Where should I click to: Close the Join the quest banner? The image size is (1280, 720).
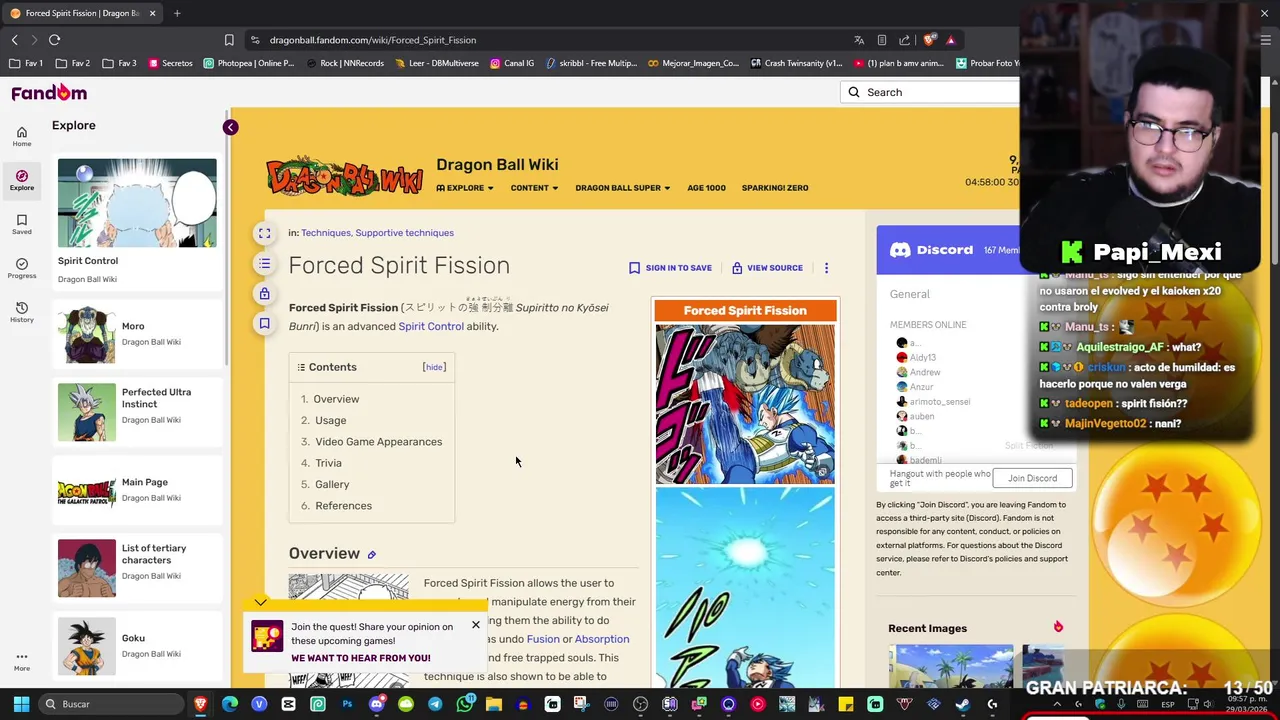[476, 625]
